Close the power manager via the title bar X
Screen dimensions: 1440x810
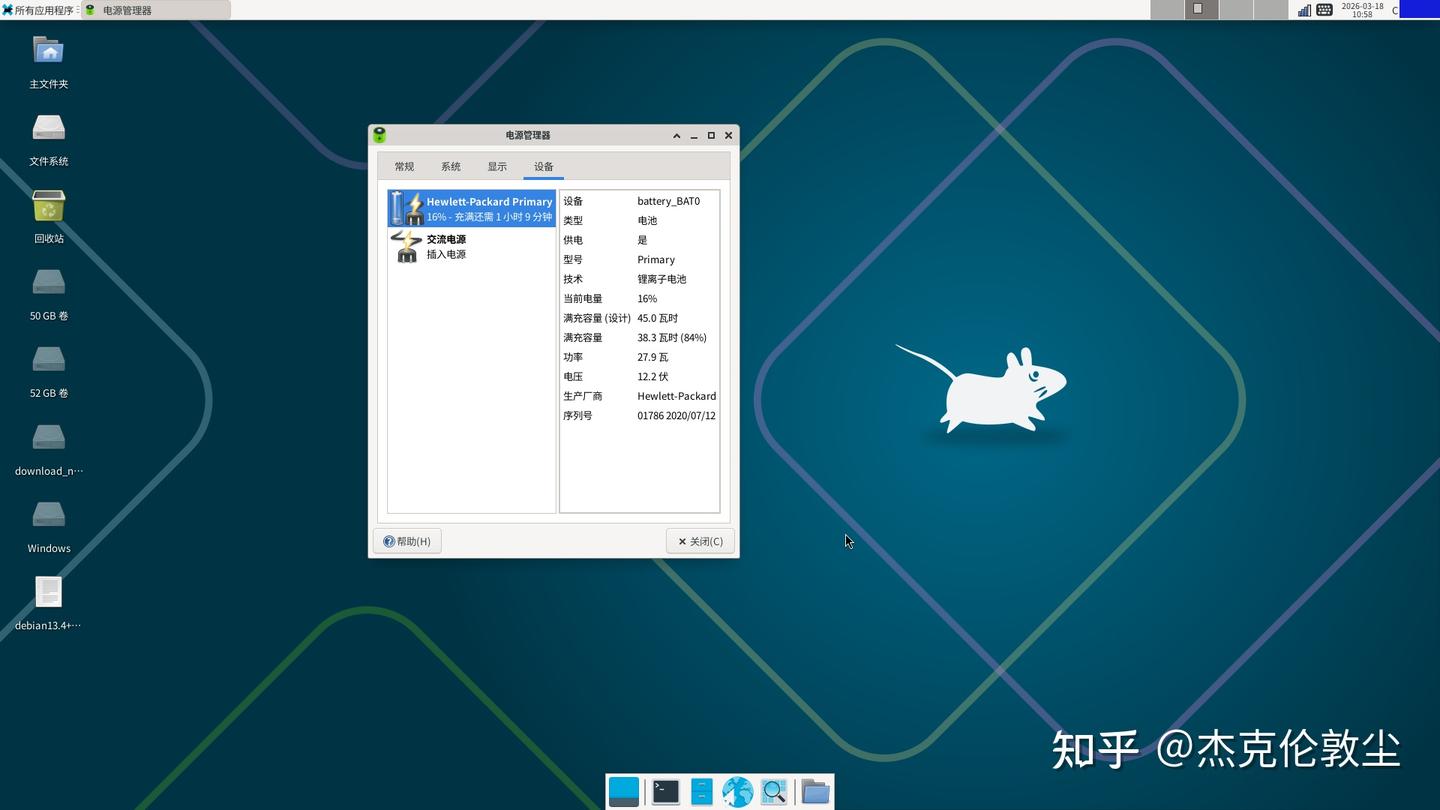[x=728, y=136]
